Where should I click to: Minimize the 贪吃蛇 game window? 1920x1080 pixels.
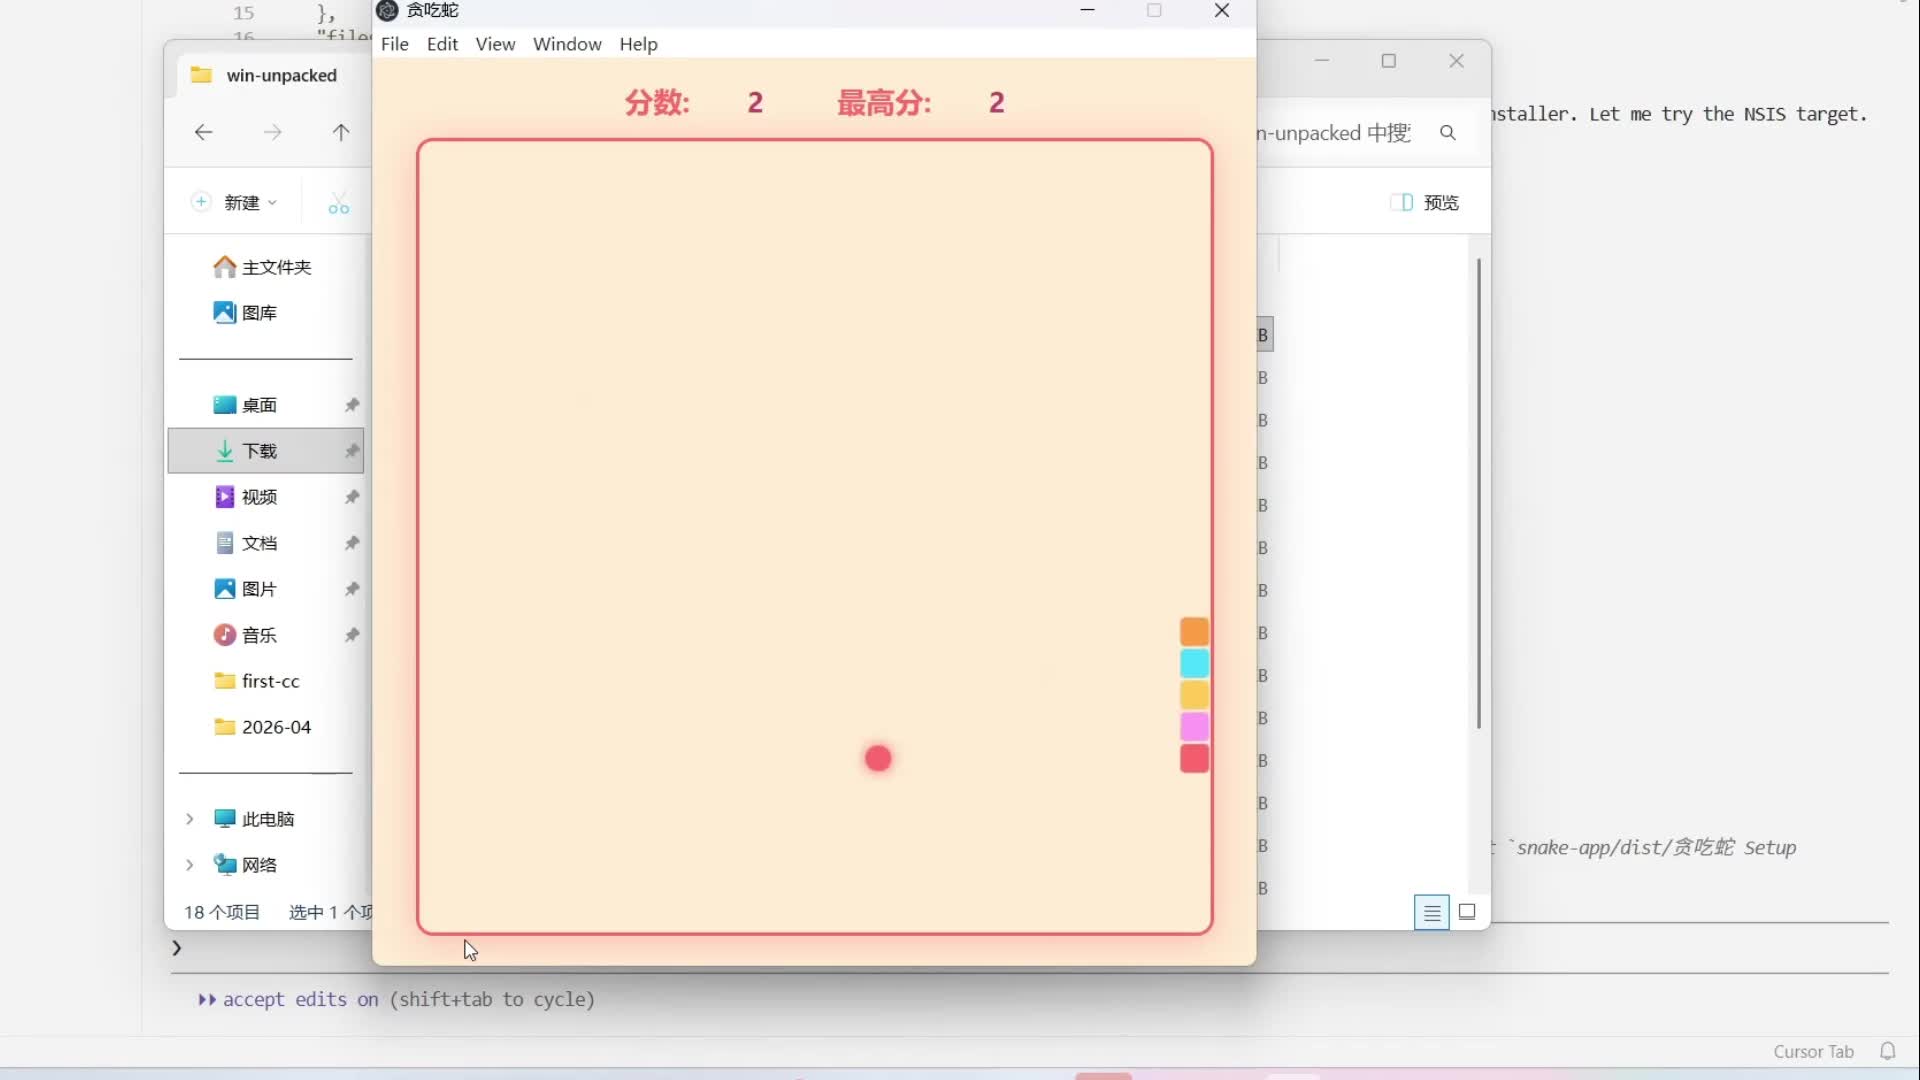[x=1088, y=10]
